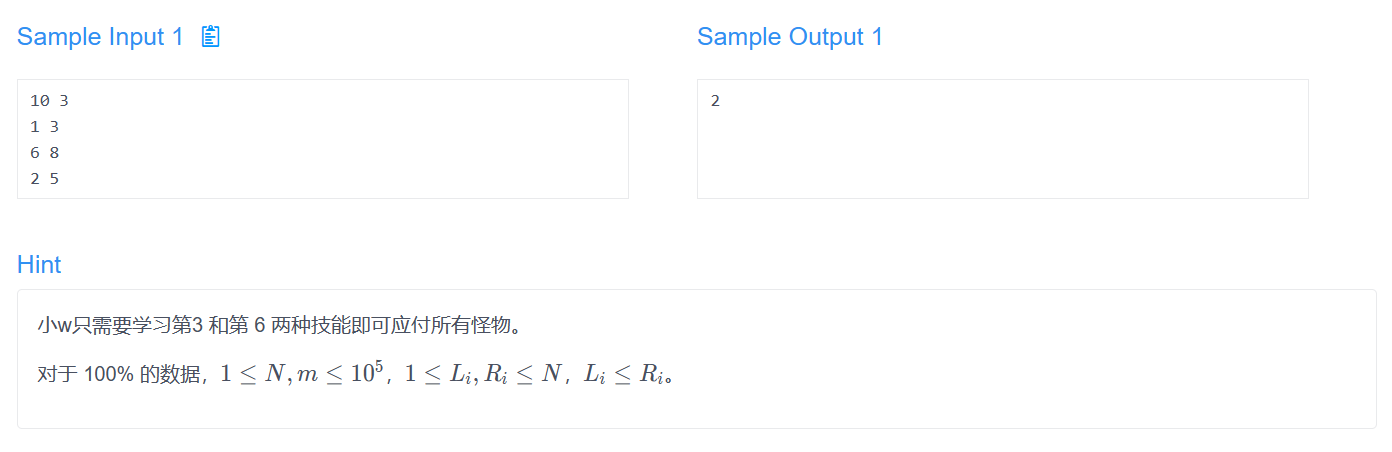Click the output value "2"
This screenshot has height=452, width=1392.
tap(715, 101)
